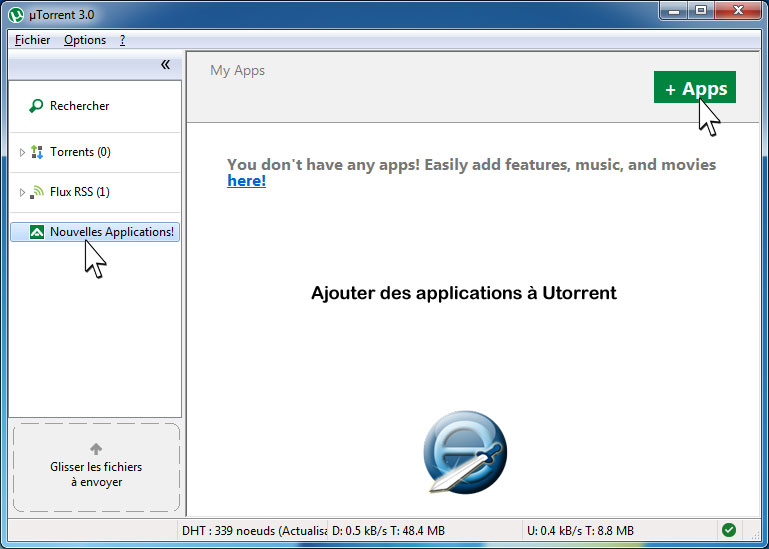Open the Options menu

[85, 40]
